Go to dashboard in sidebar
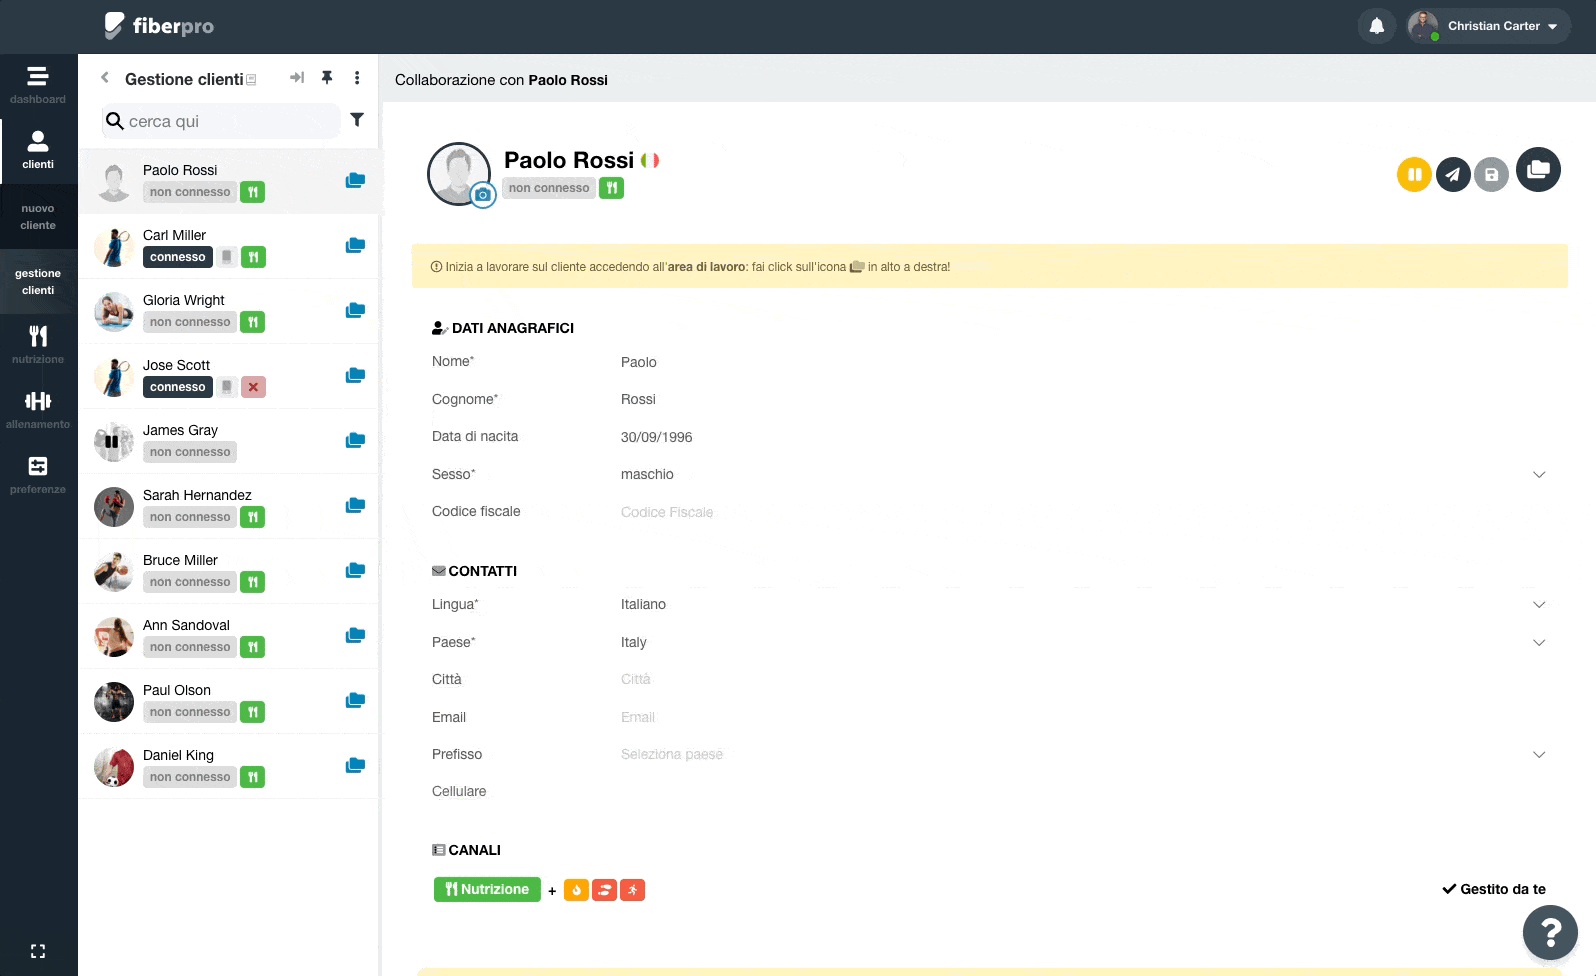 click(x=38, y=85)
